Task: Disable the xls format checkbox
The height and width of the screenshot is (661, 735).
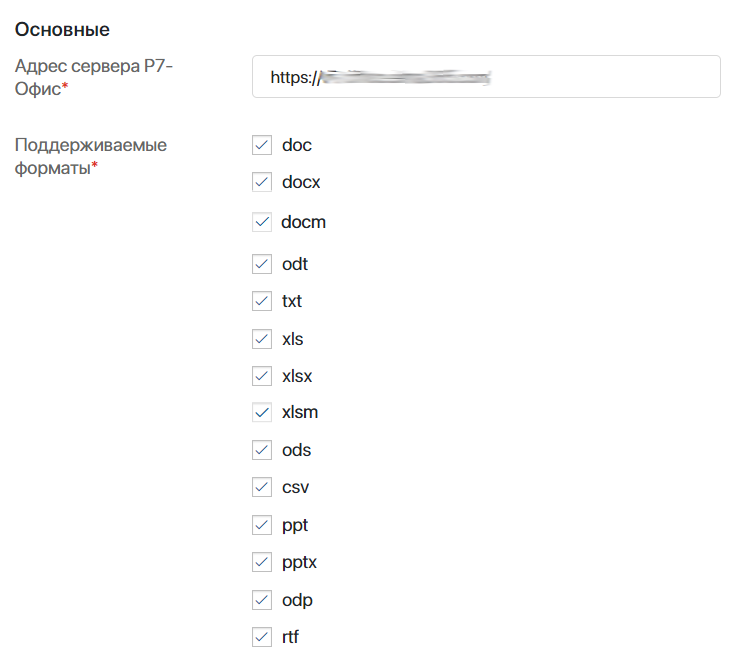Action: [x=262, y=339]
